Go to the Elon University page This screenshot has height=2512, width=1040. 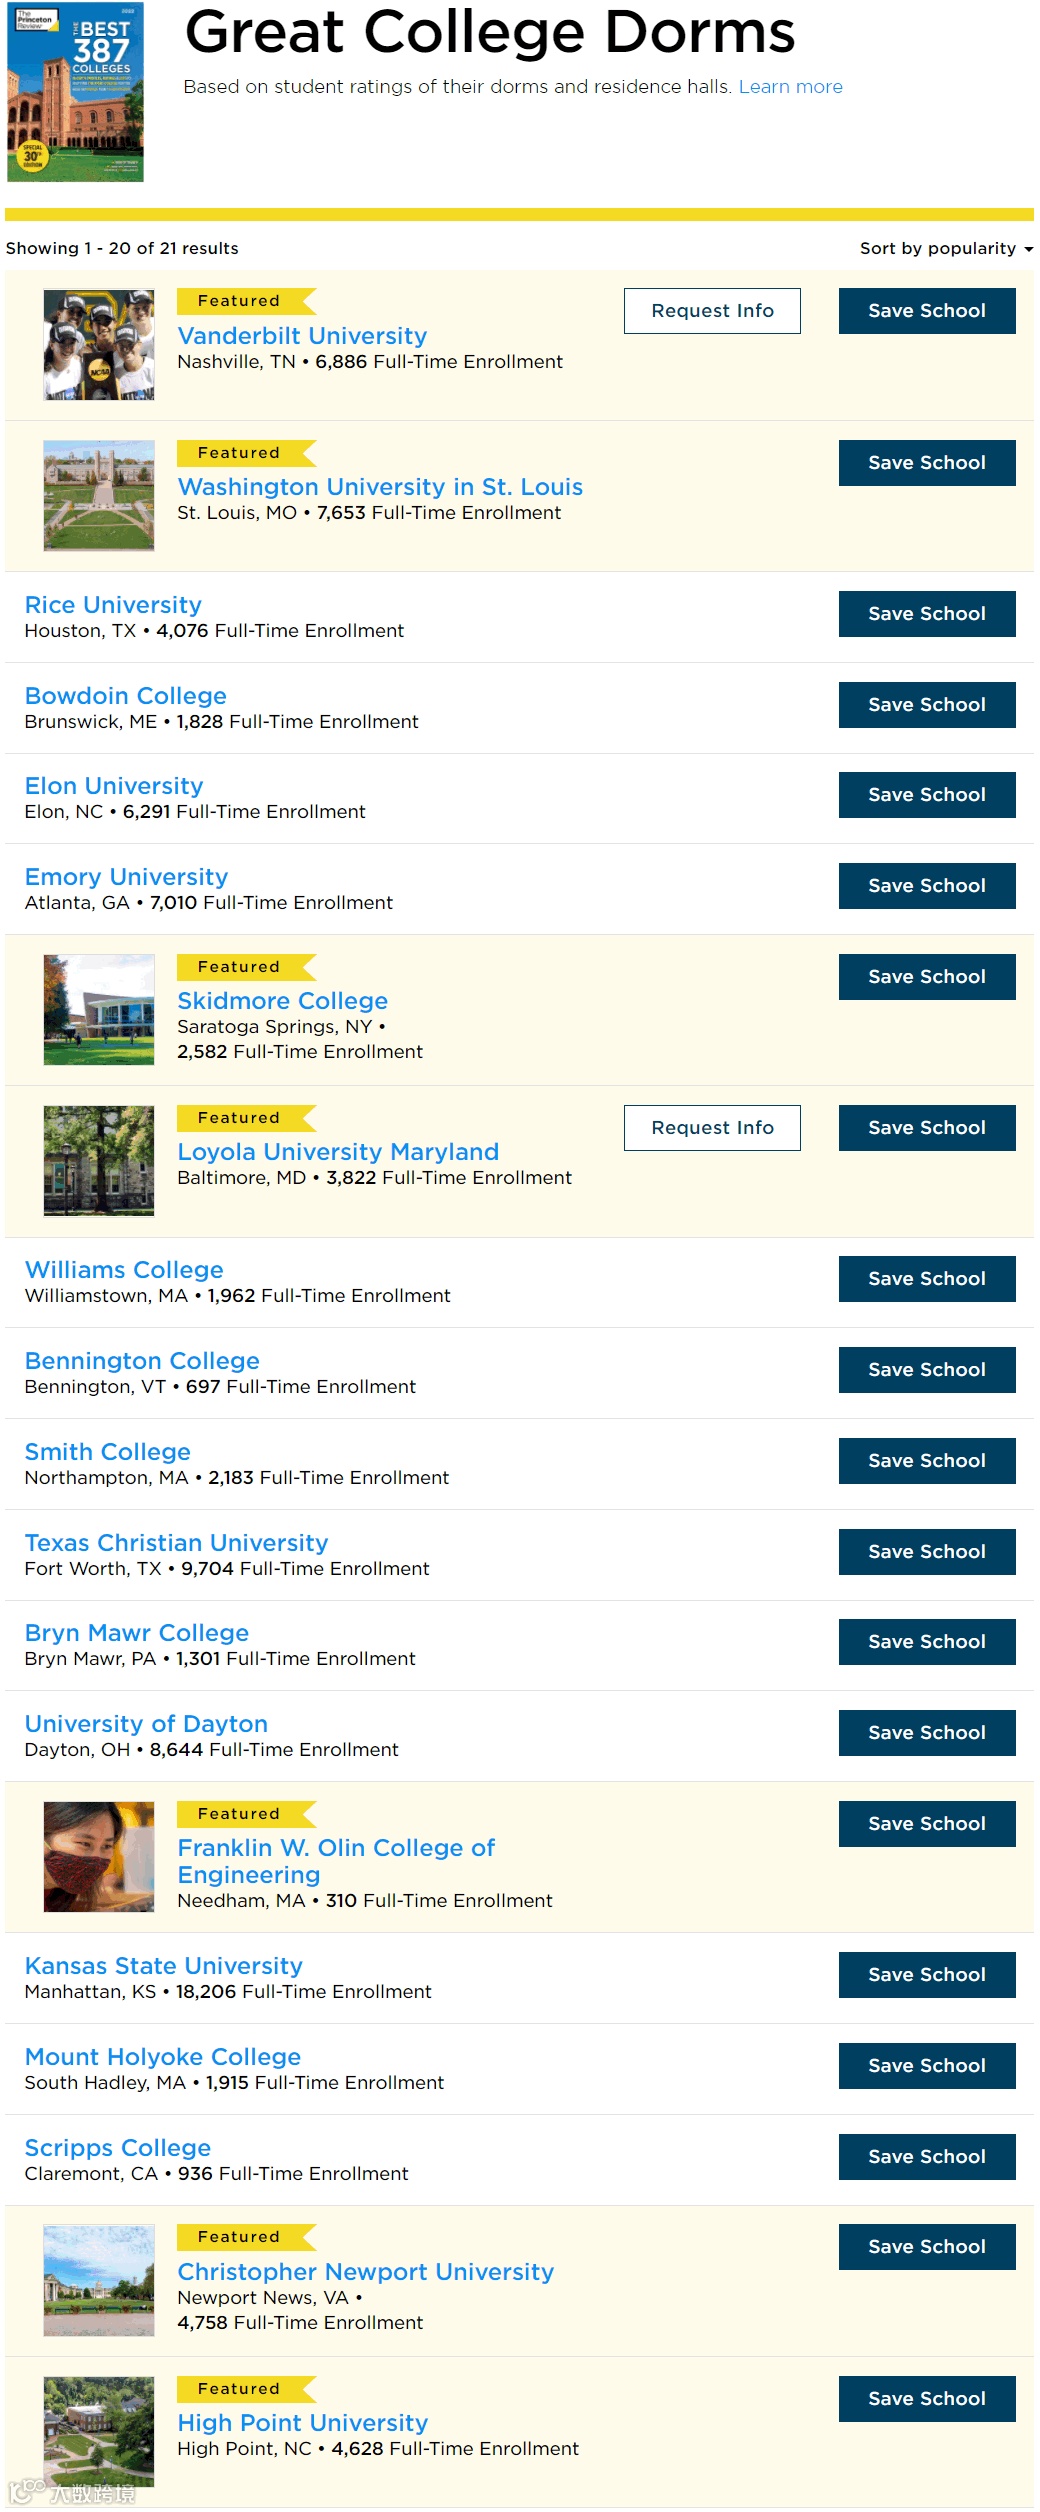point(114,786)
